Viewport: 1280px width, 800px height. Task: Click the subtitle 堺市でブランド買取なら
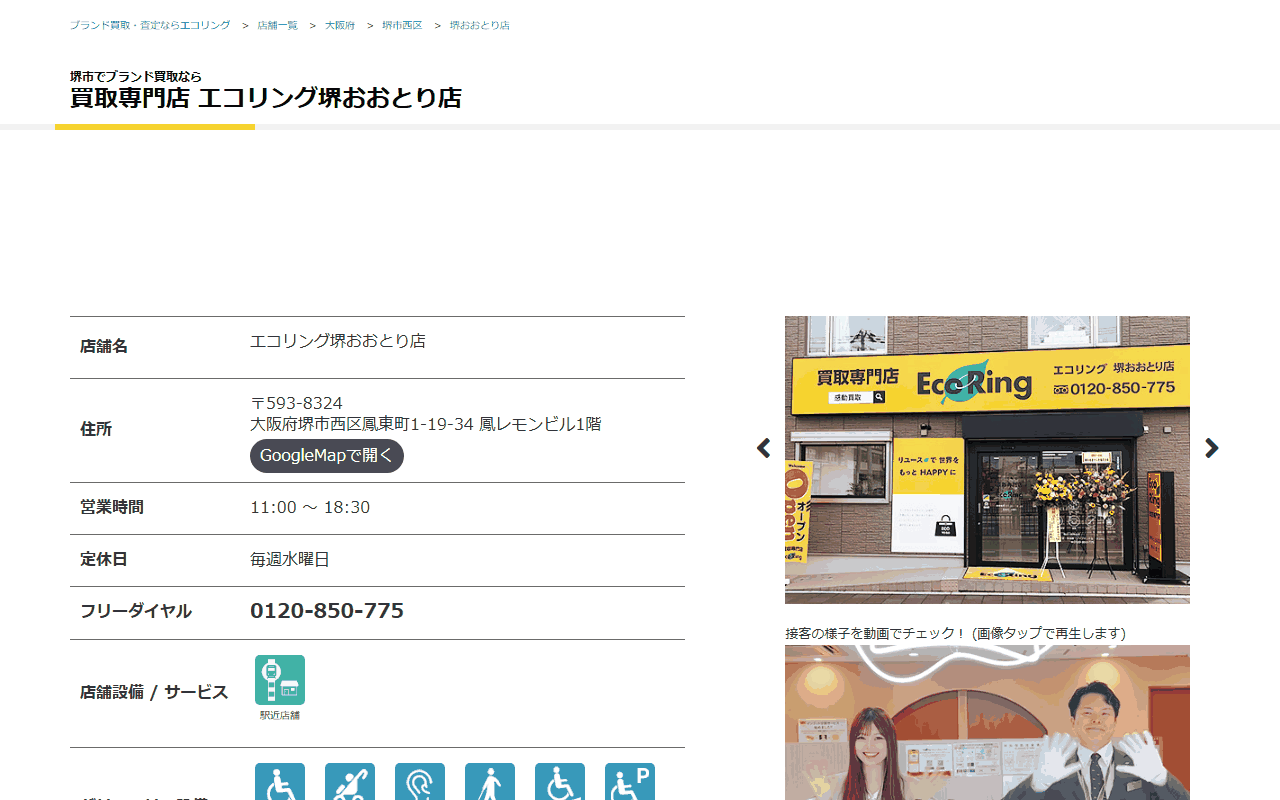click(x=136, y=76)
